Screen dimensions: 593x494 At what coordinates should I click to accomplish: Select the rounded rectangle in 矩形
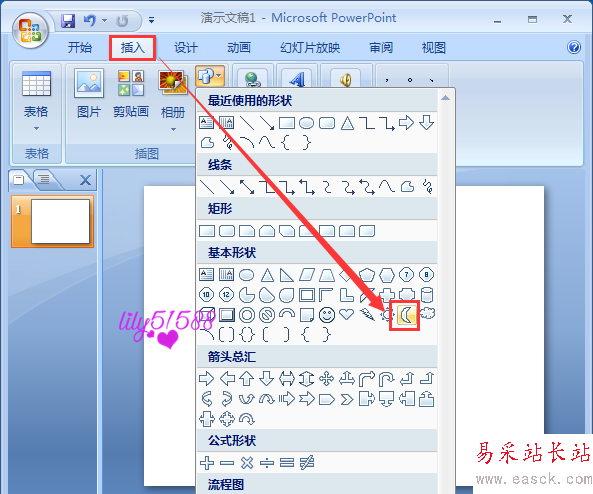pos(227,231)
